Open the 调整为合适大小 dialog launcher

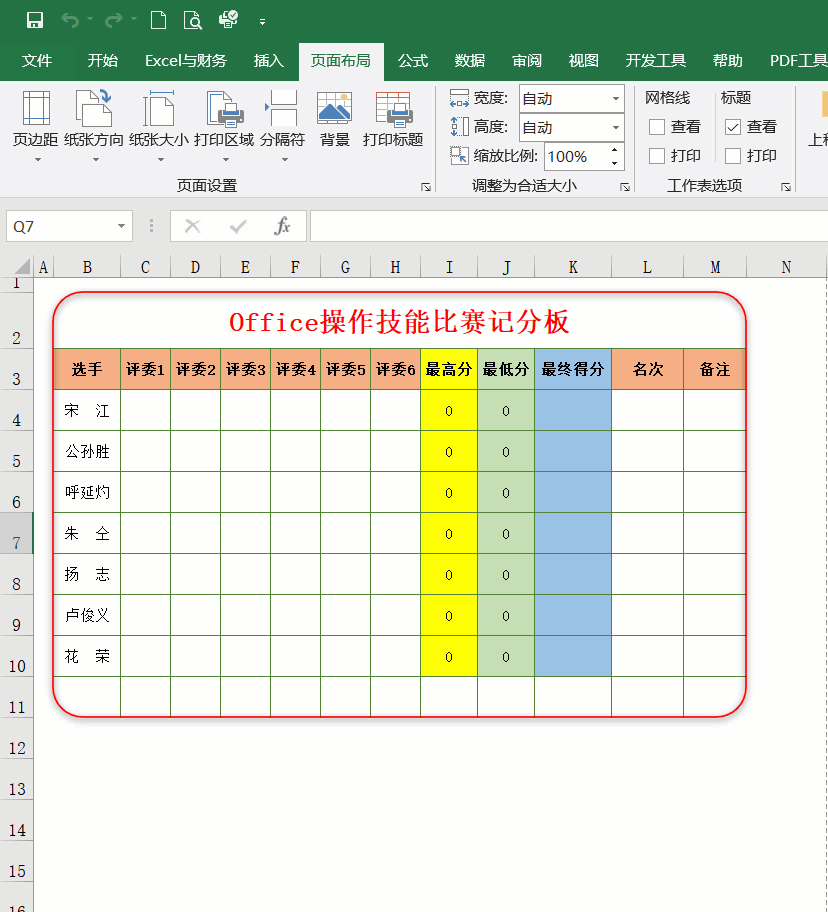625,187
